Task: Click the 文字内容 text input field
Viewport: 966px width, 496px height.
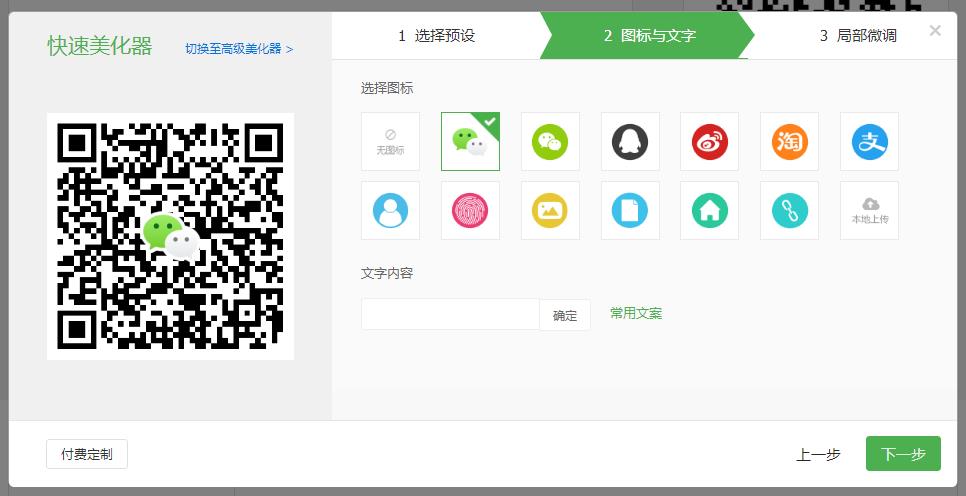Action: [x=450, y=314]
